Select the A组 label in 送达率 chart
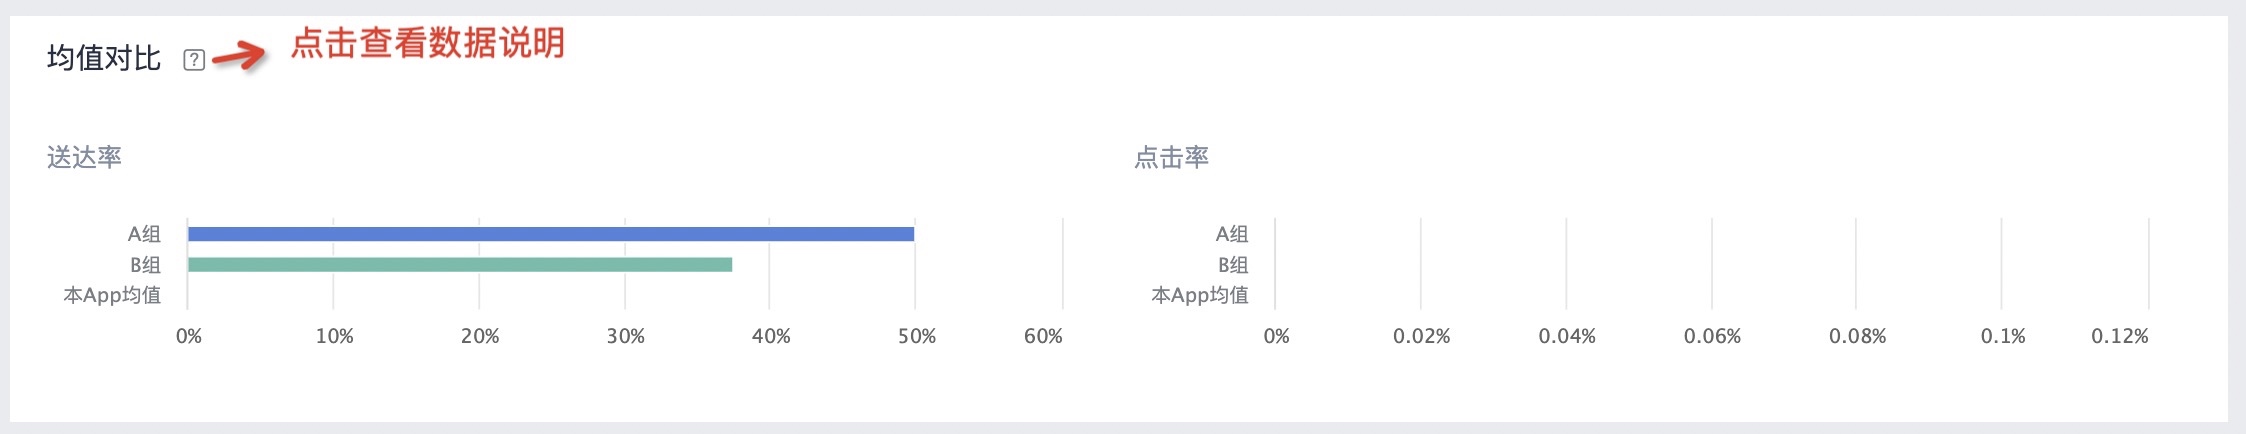Screen dimensions: 2246x434 click(x=144, y=234)
